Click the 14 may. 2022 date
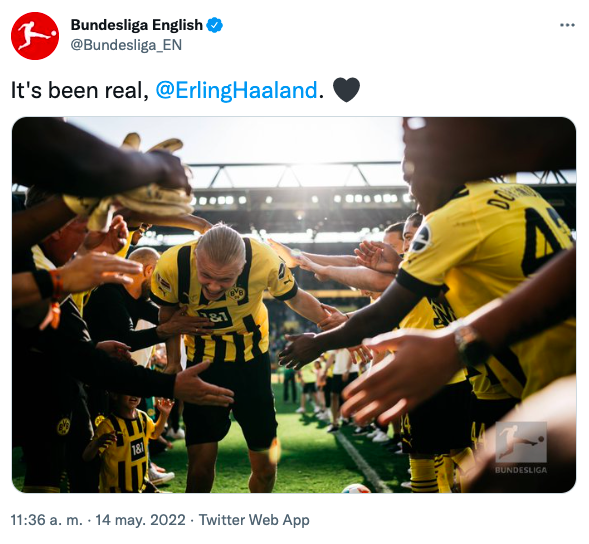This screenshot has height=544, width=589. tap(140, 520)
